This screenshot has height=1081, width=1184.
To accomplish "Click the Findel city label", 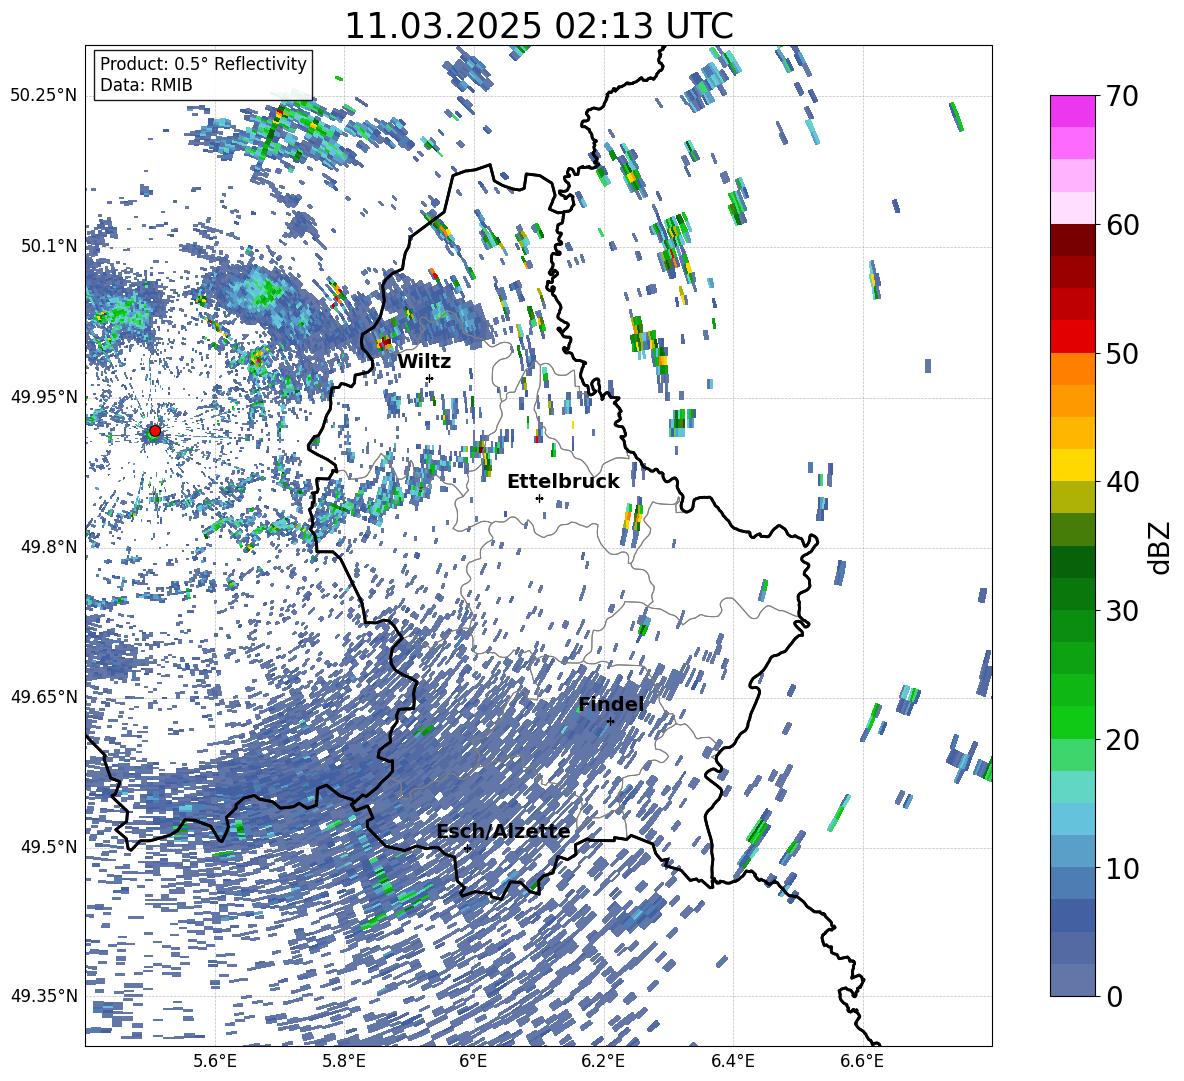I will [611, 704].
